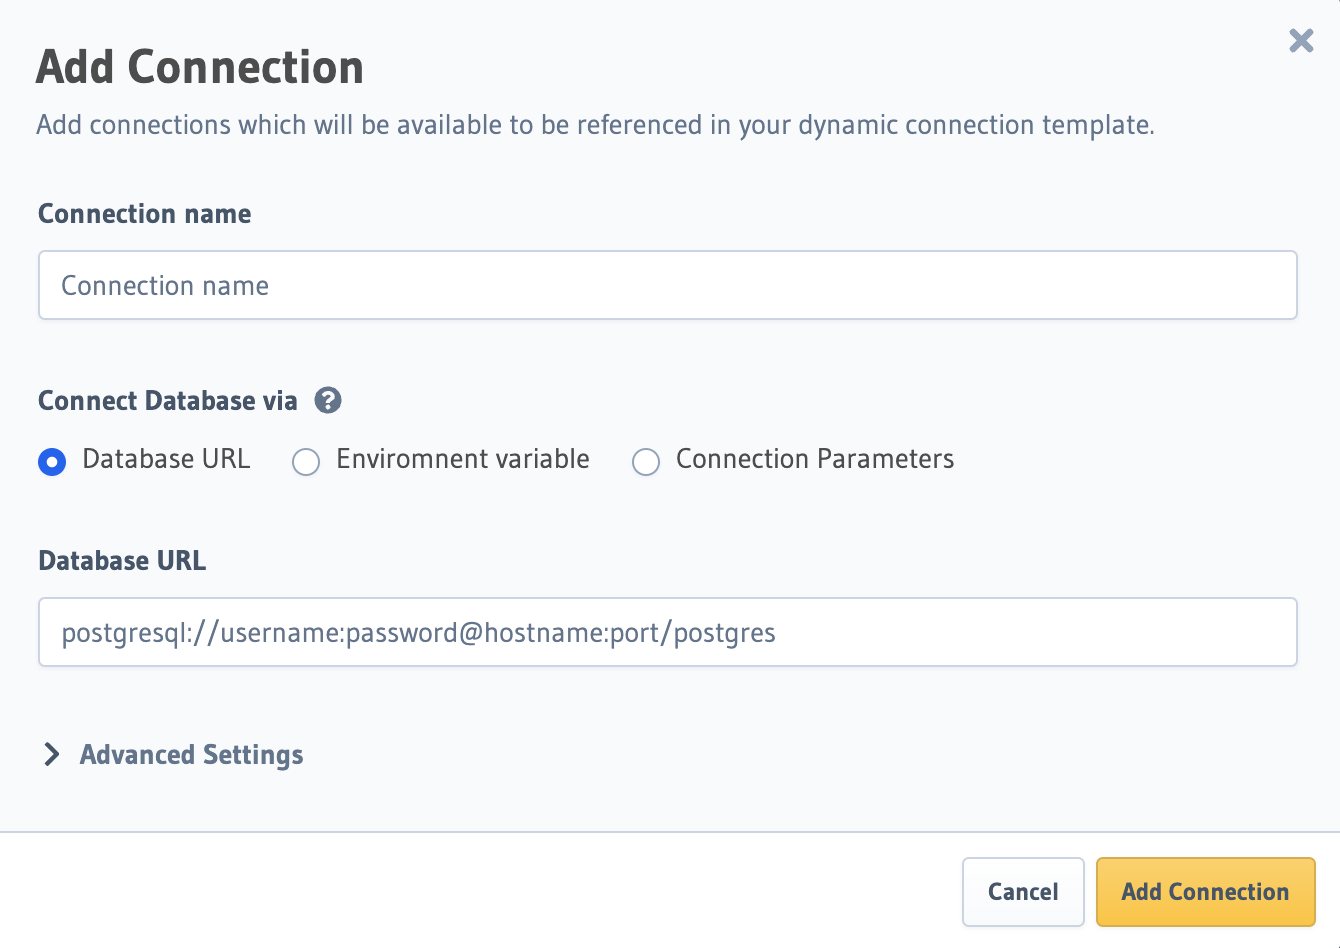
Task: Select the Database URL radio button
Action: (x=52, y=461)
